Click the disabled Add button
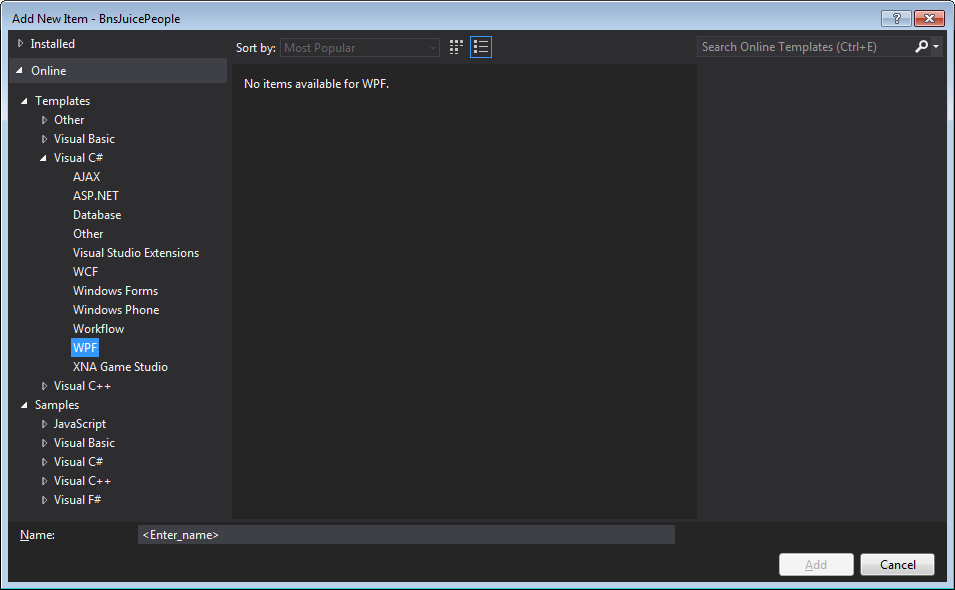 (x=816, y=564)
